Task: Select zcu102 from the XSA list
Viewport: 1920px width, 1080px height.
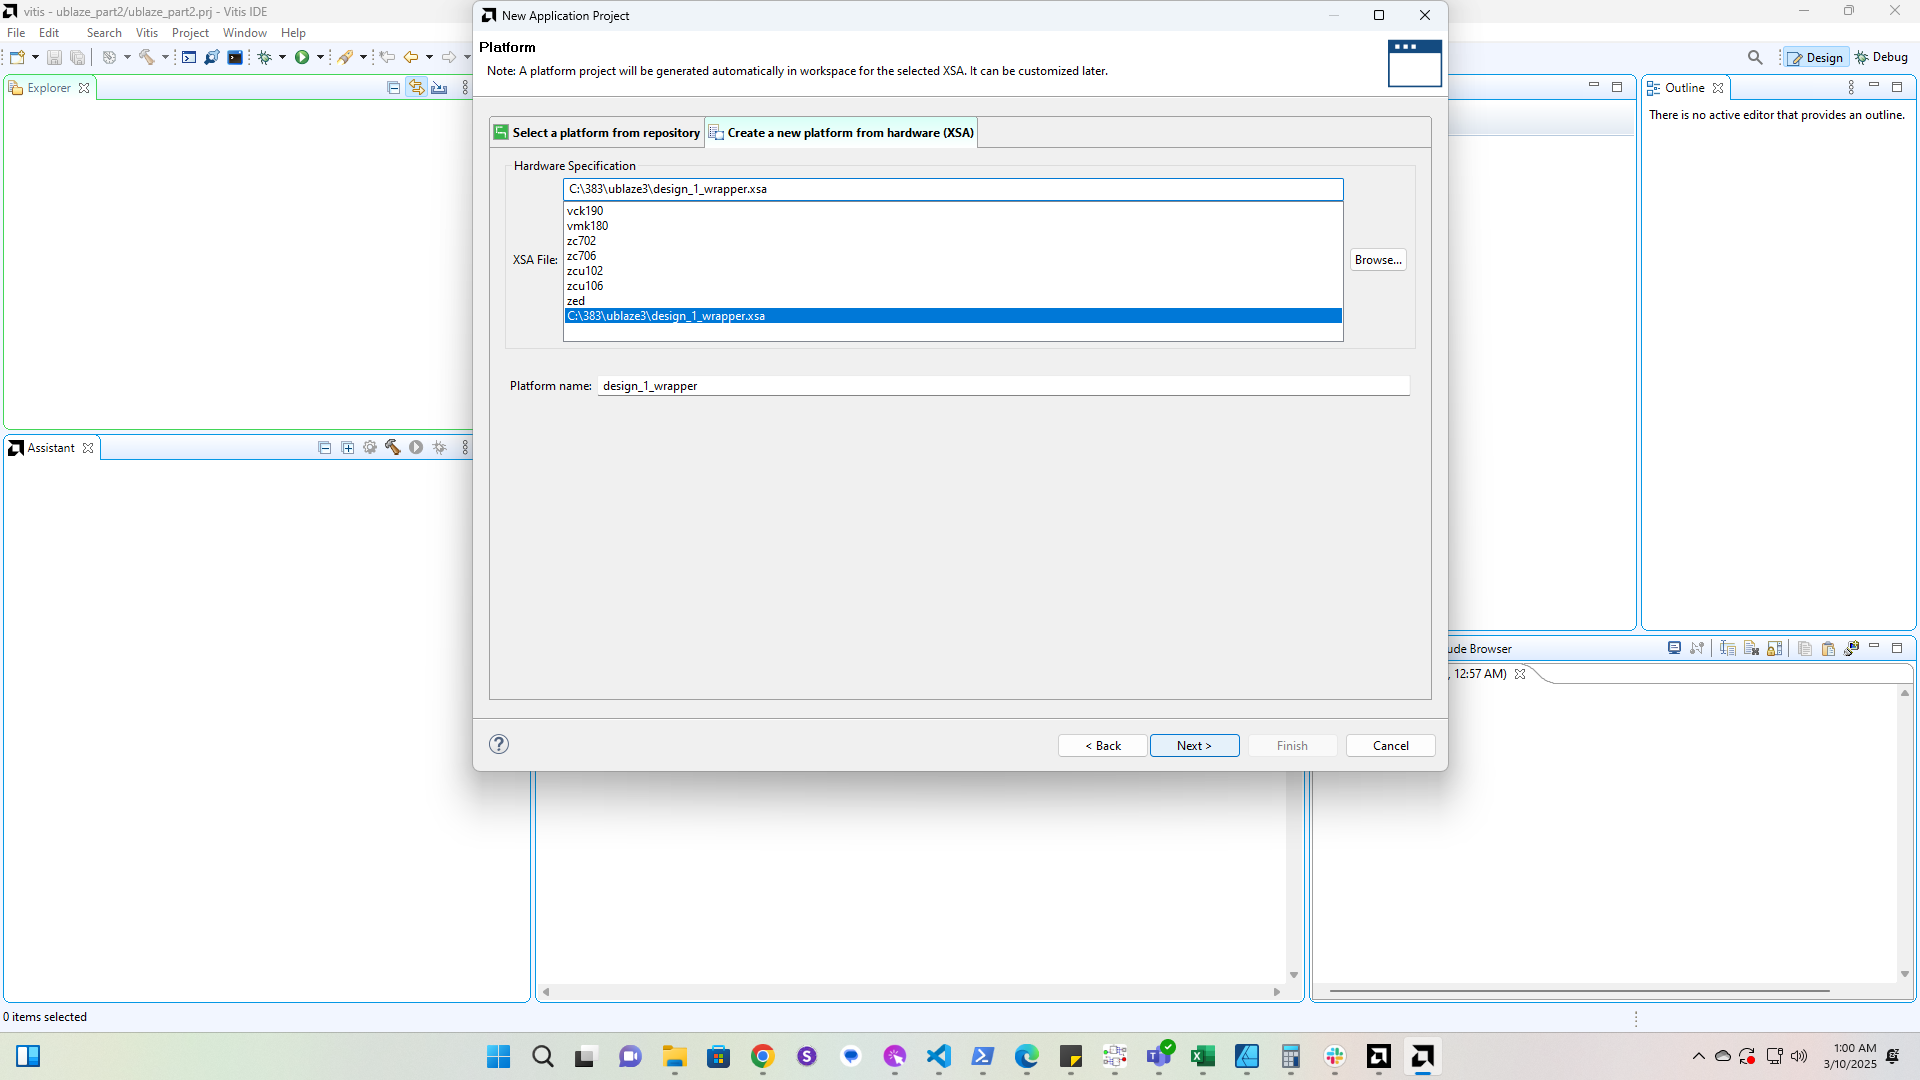Action: 585,271
